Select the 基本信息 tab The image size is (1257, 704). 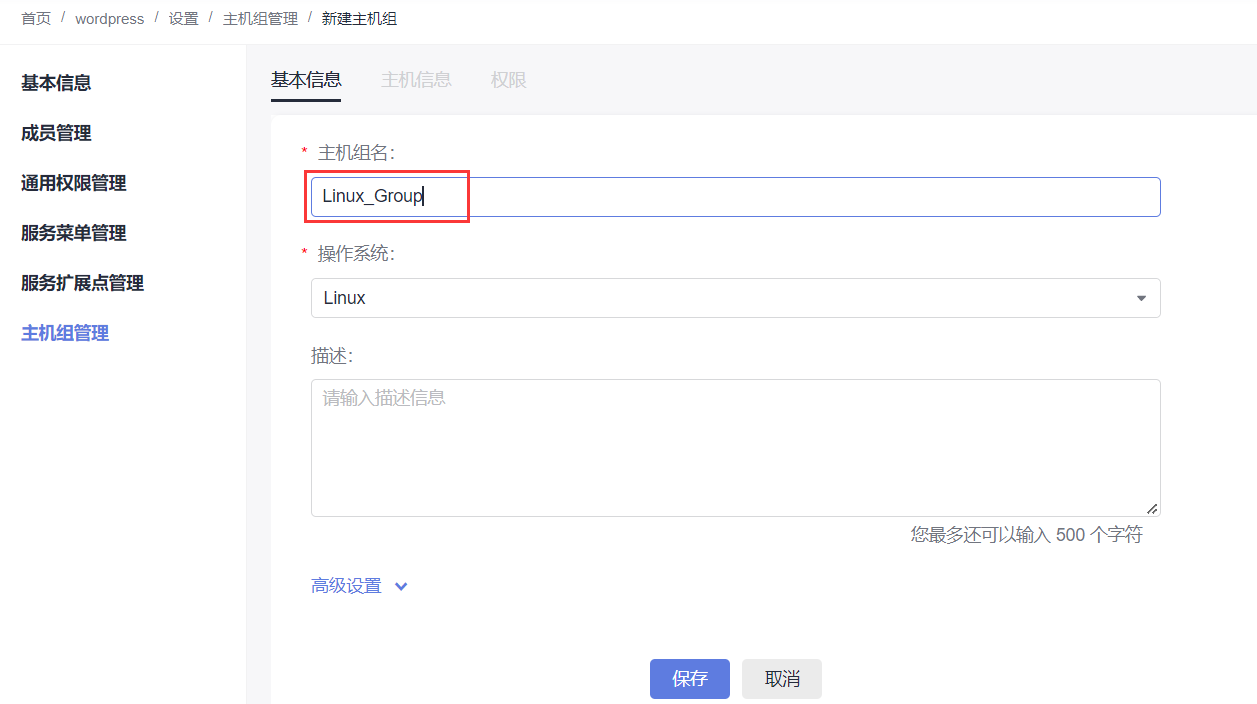(x=306, y=80)
